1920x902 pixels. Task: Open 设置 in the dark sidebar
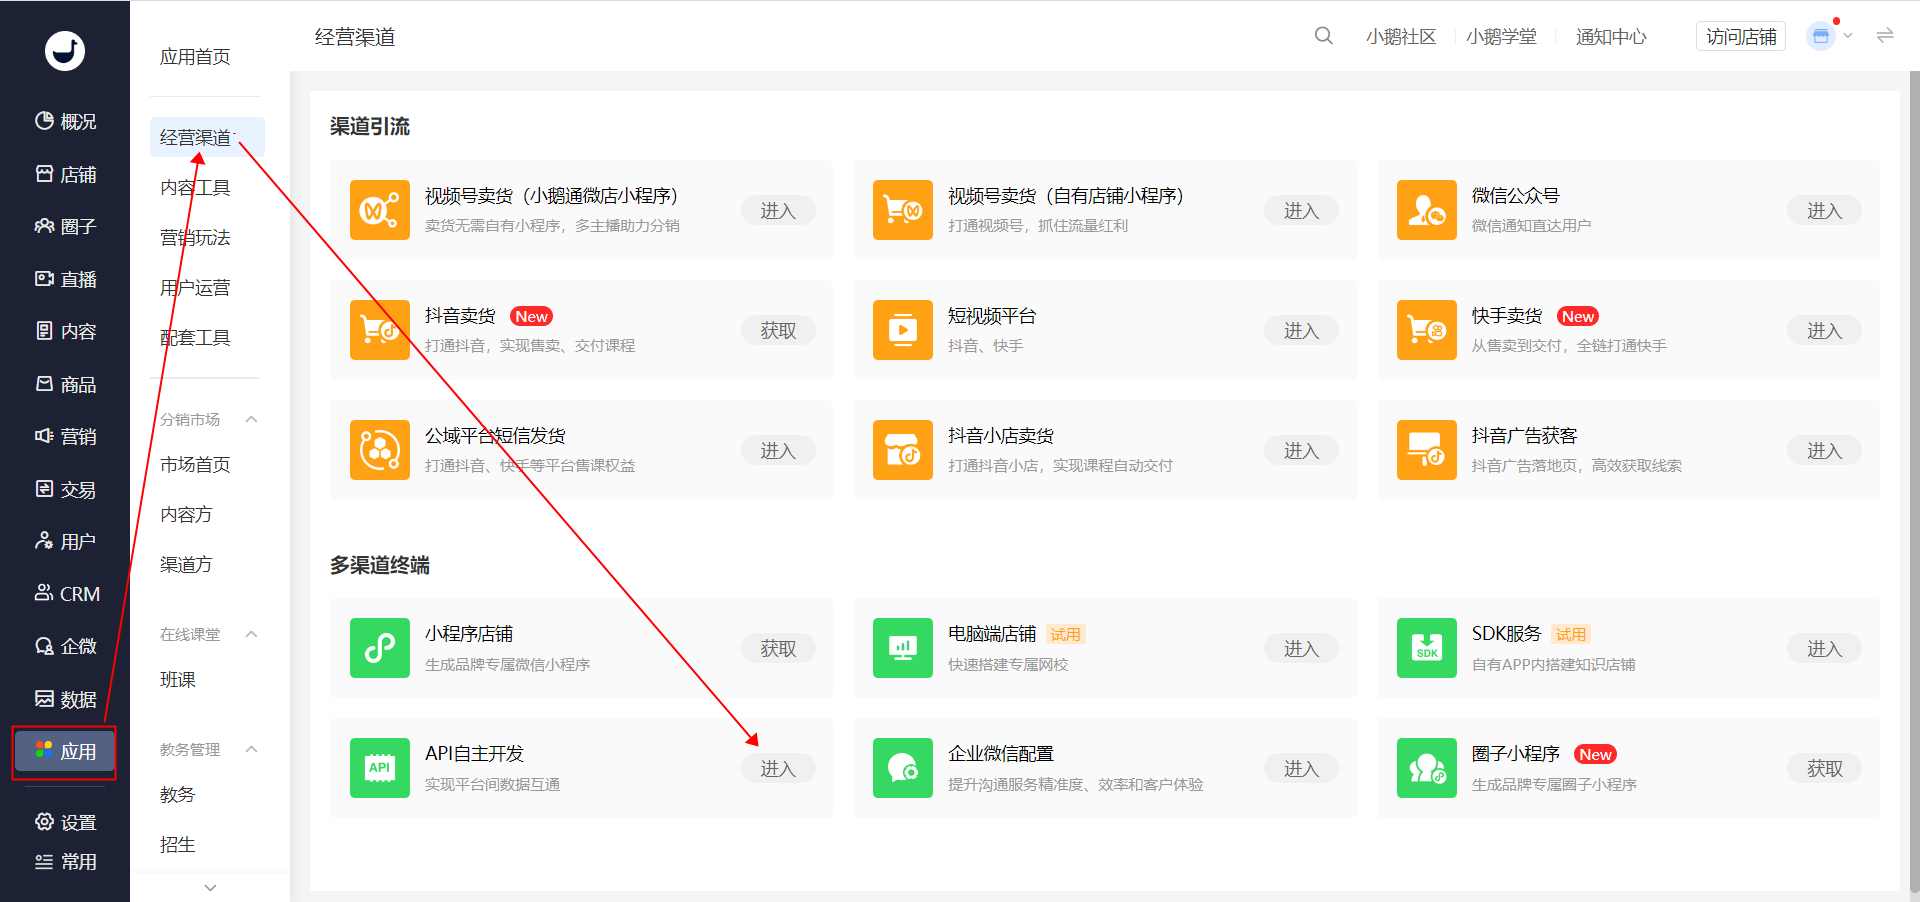(65, 822)
